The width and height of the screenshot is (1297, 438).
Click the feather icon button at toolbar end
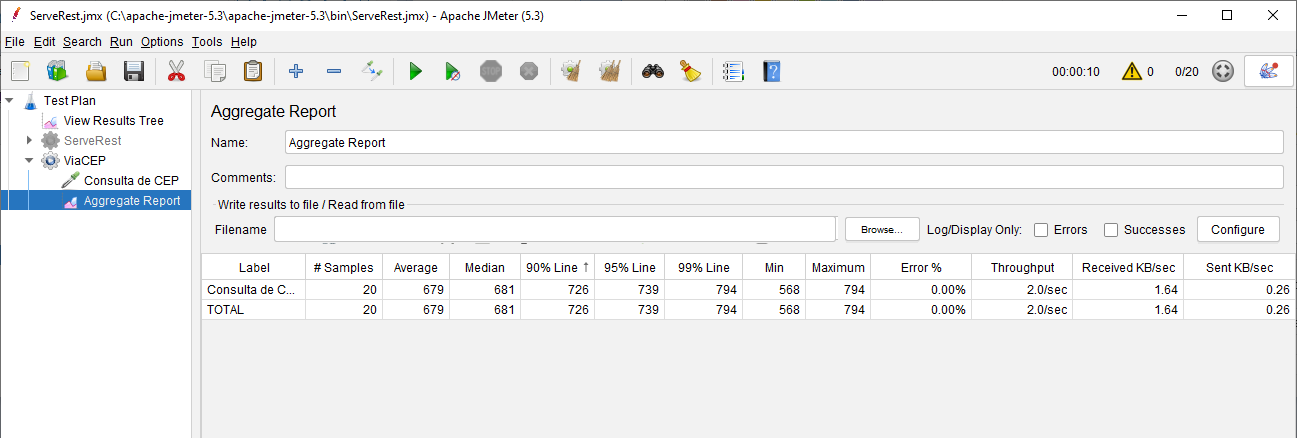pyautogui.click(x=1268, y=71)
